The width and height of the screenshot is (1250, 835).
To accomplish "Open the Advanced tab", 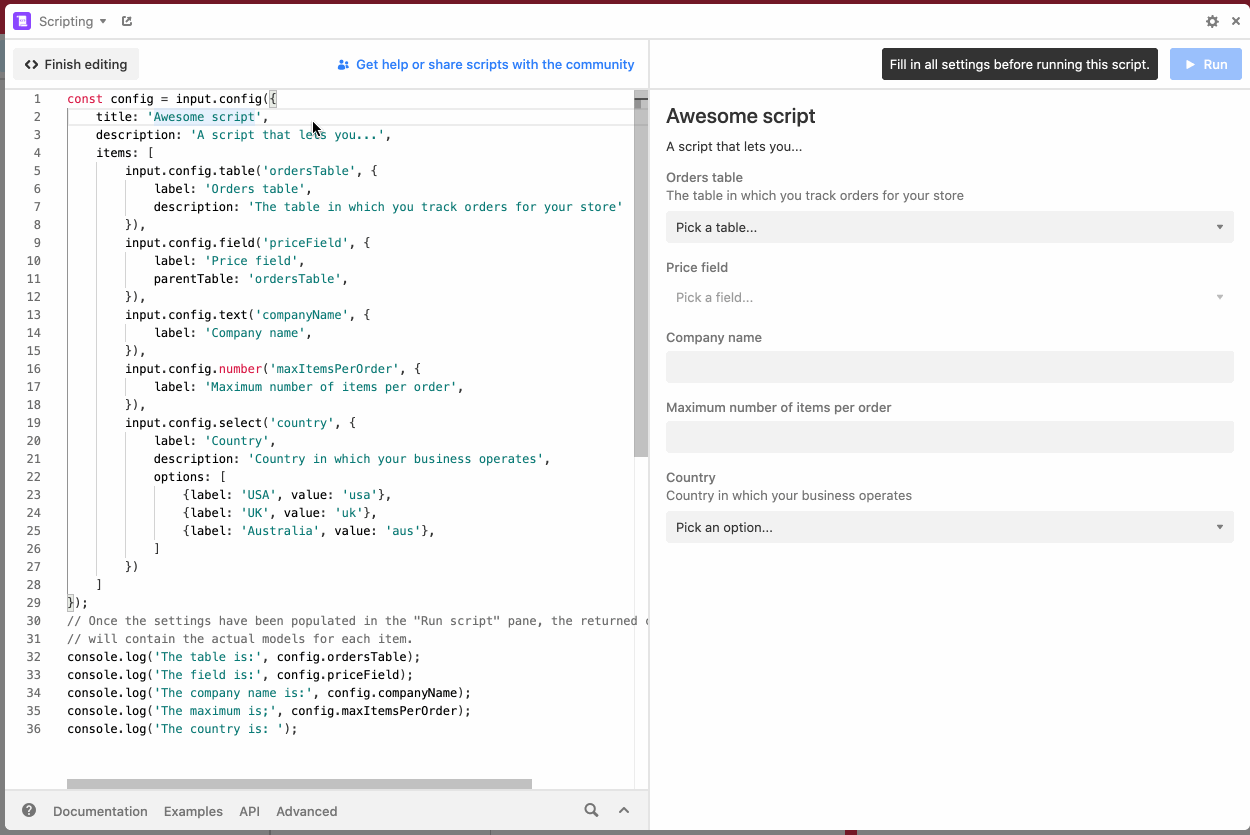I will point(306,811).
